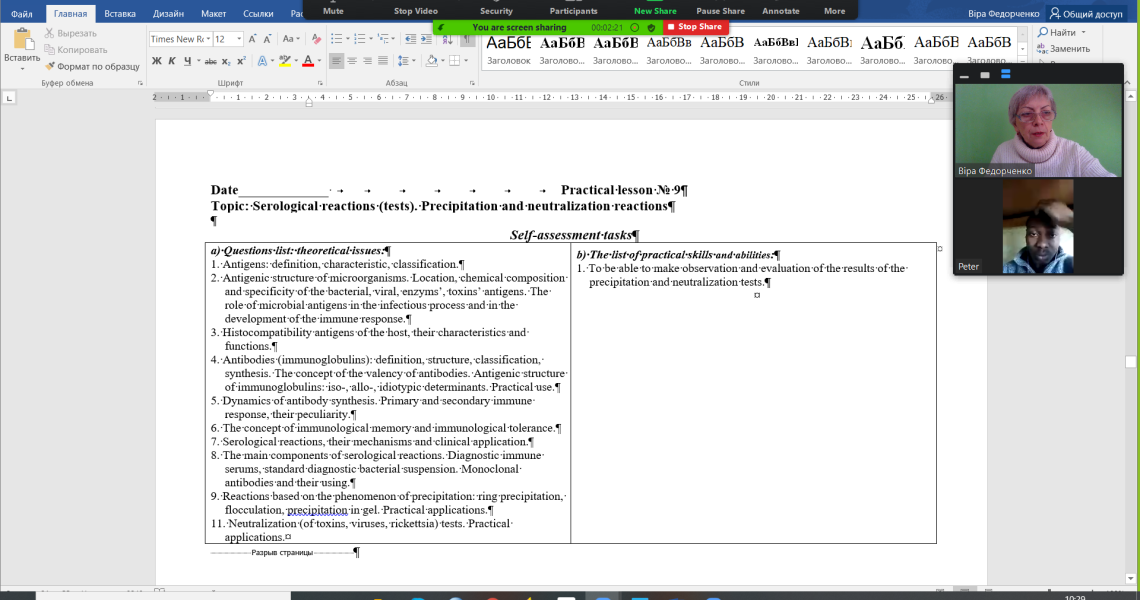Expand the bullet list dropdown arrow
The height and width of the screenshot is (600, 1140).
pyautogui.click(x=347, y=39)
